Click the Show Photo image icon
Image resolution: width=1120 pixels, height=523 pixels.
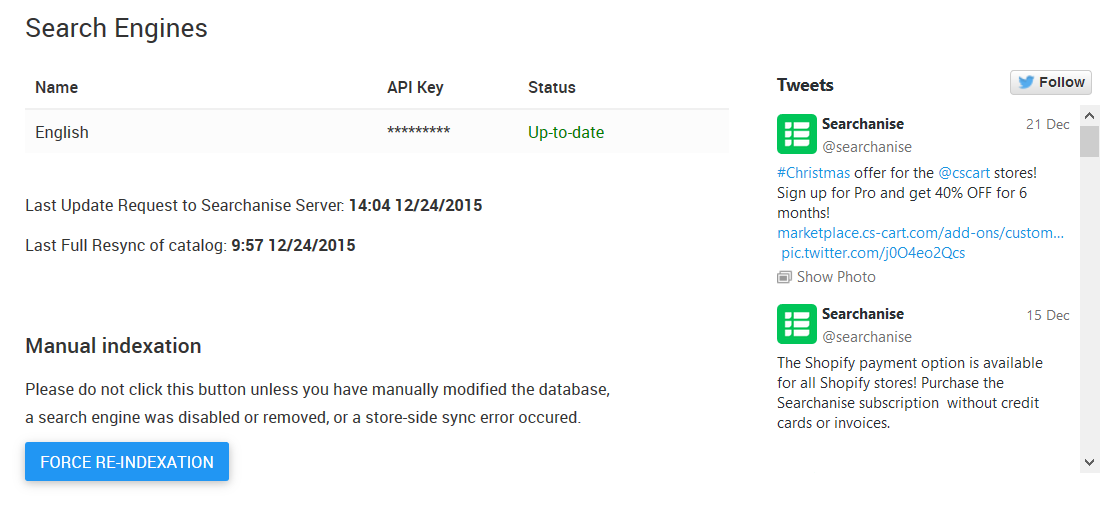(784, 277)
